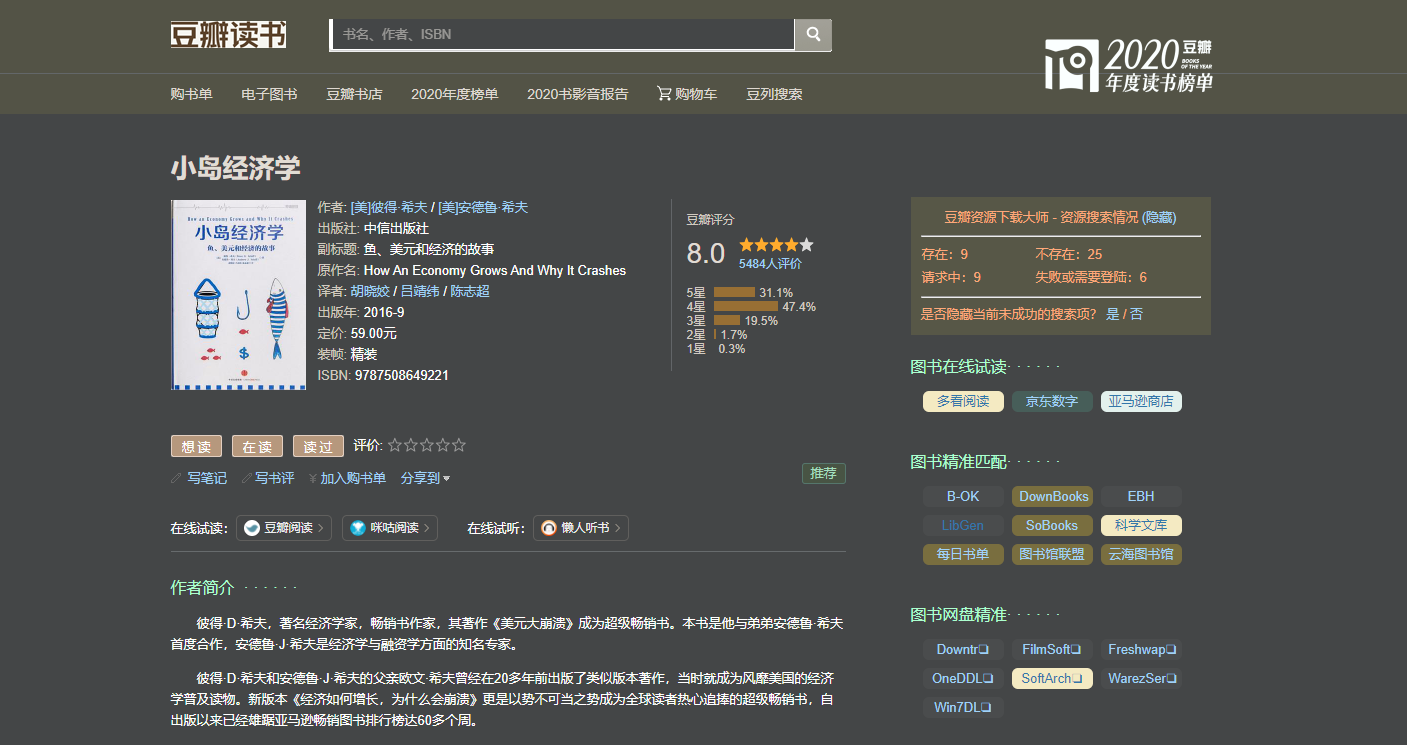Open author link 彼得·希夫
This screenshot has width=1407, height=745.
point(388,207)
